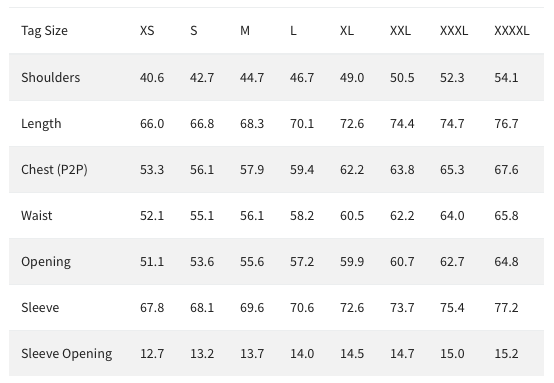The image size is (554, 383).
Task: Click Opening value 59.9 for XL
Action: (352, 262)
